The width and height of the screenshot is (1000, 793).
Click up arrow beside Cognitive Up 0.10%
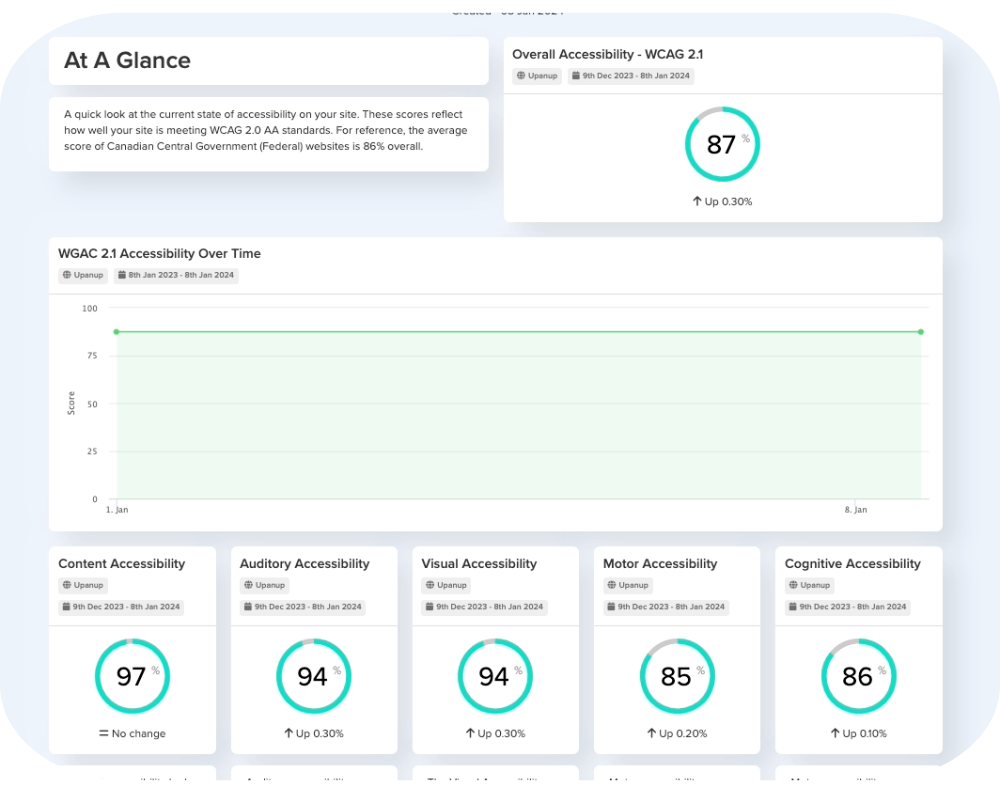(835, 734)
